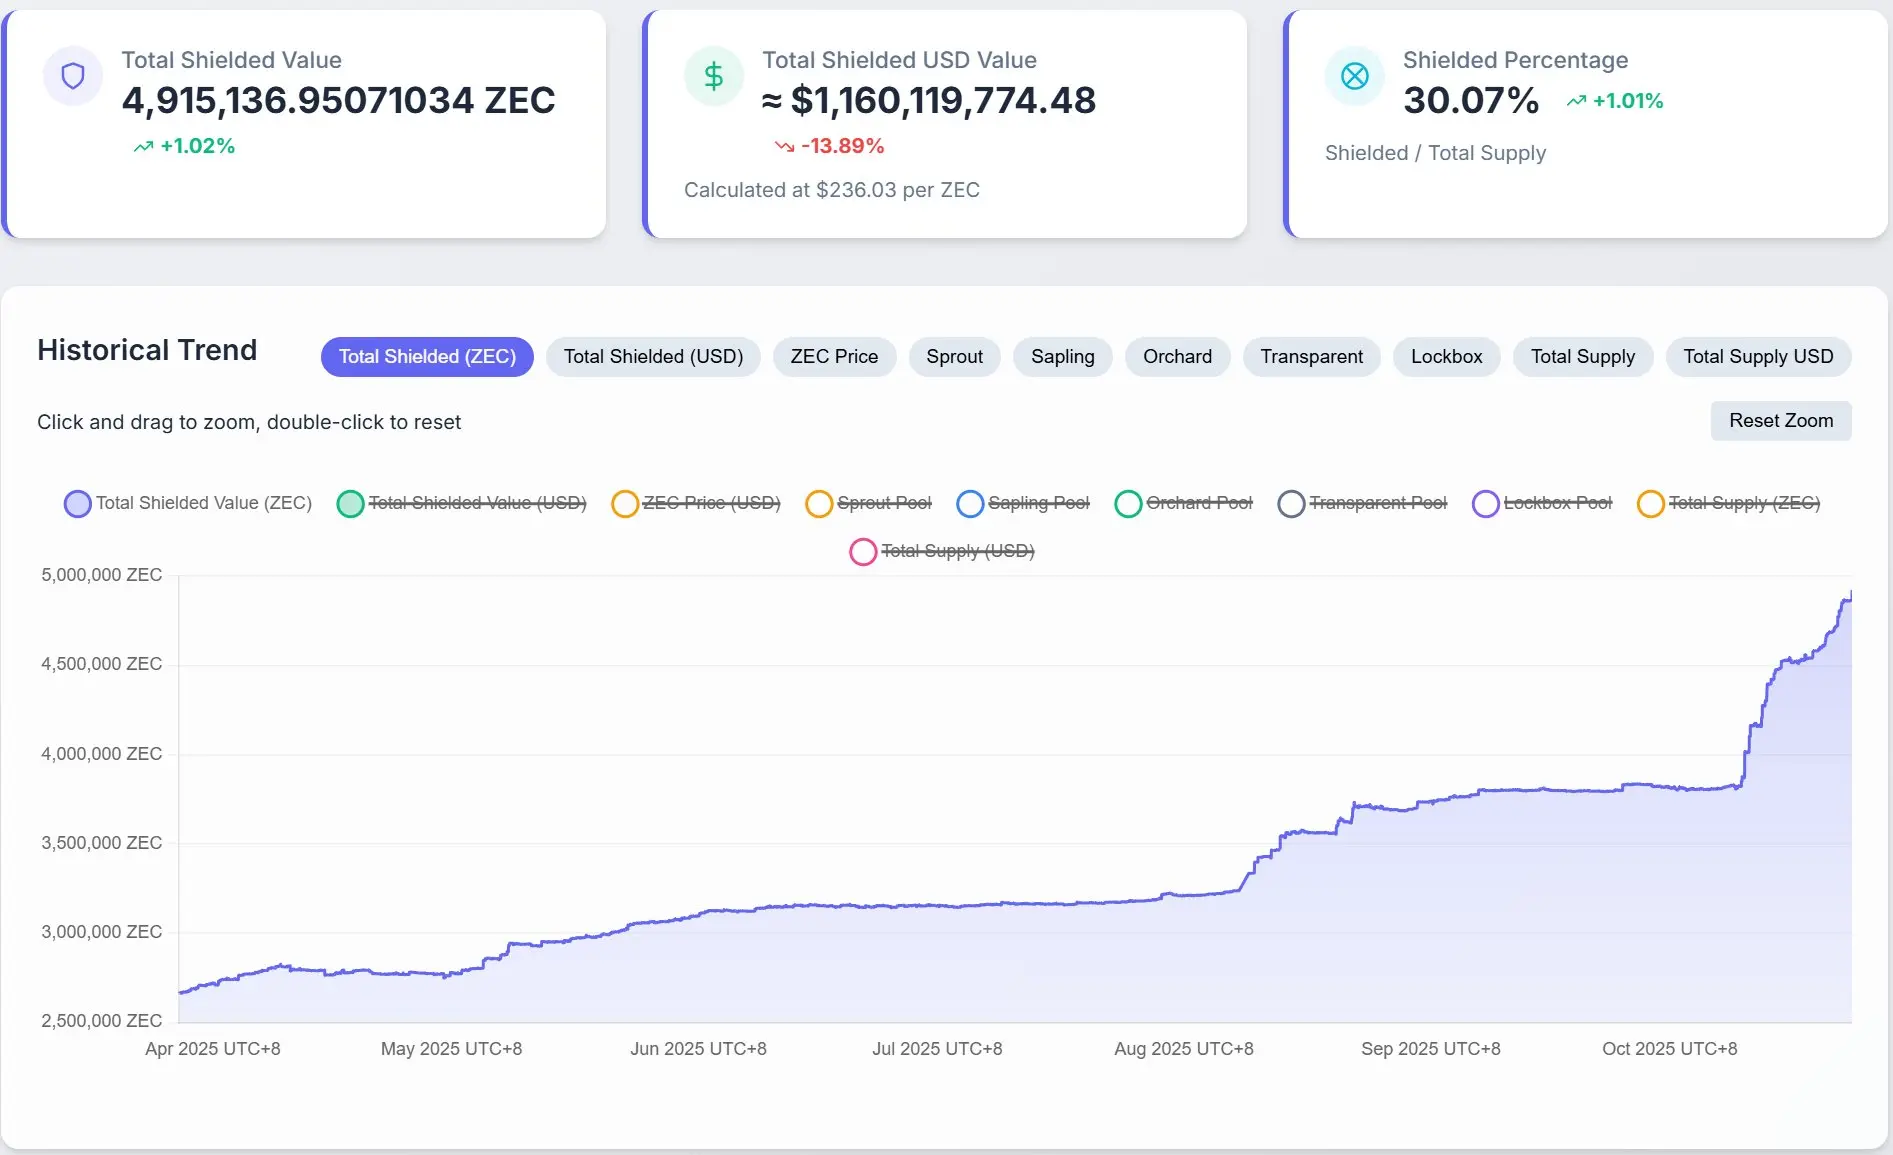Click the Sep 2025 UTC+8 axis label
This screenshot has height=1155, width=1893.
pos(1431,1049)
